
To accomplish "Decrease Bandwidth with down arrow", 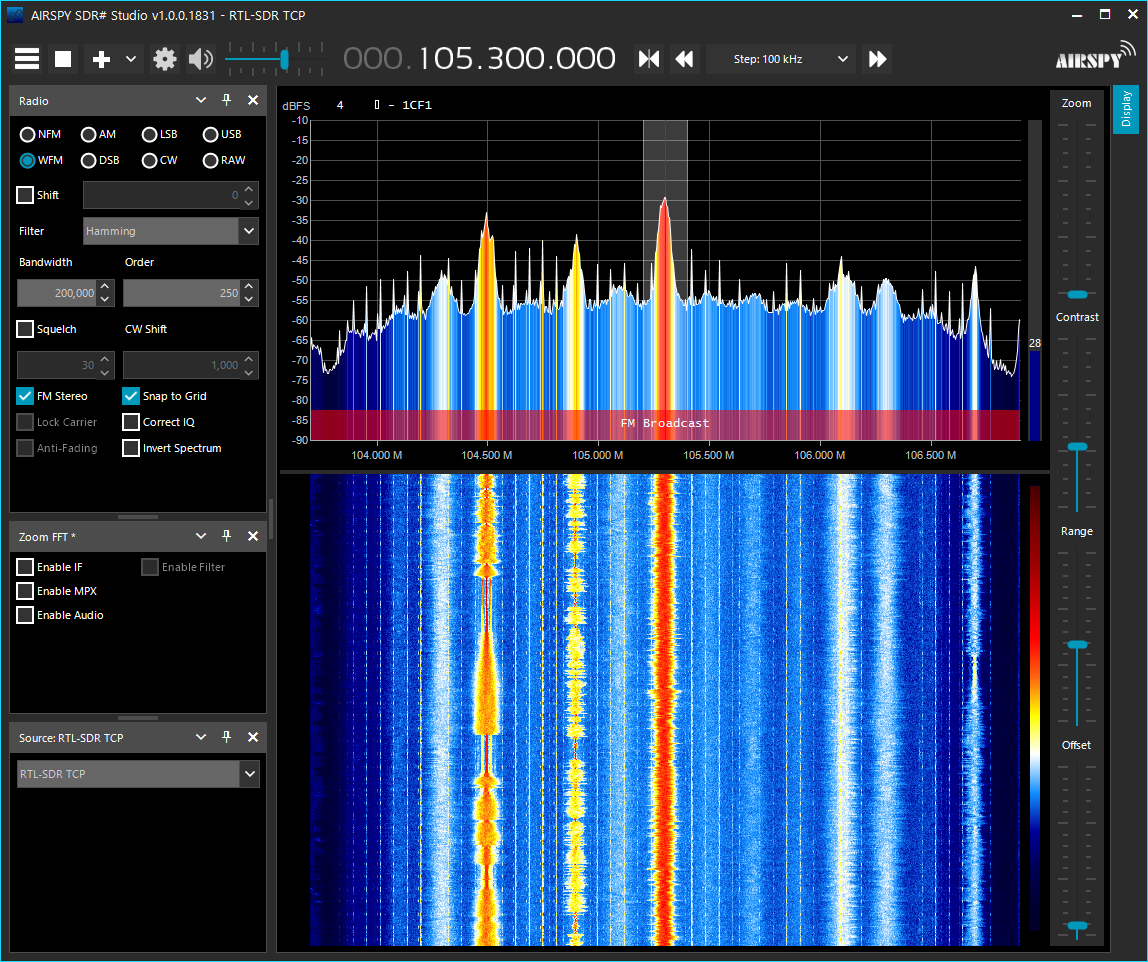I will (105, 299).
